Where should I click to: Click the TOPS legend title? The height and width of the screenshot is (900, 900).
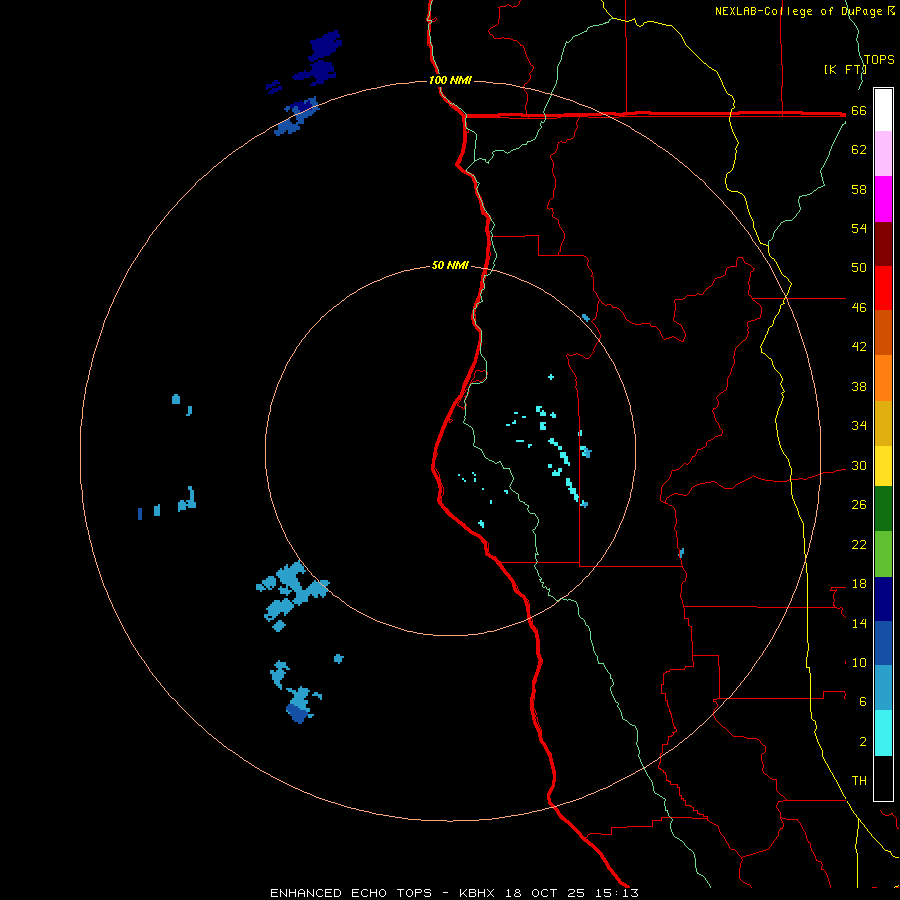879,59
